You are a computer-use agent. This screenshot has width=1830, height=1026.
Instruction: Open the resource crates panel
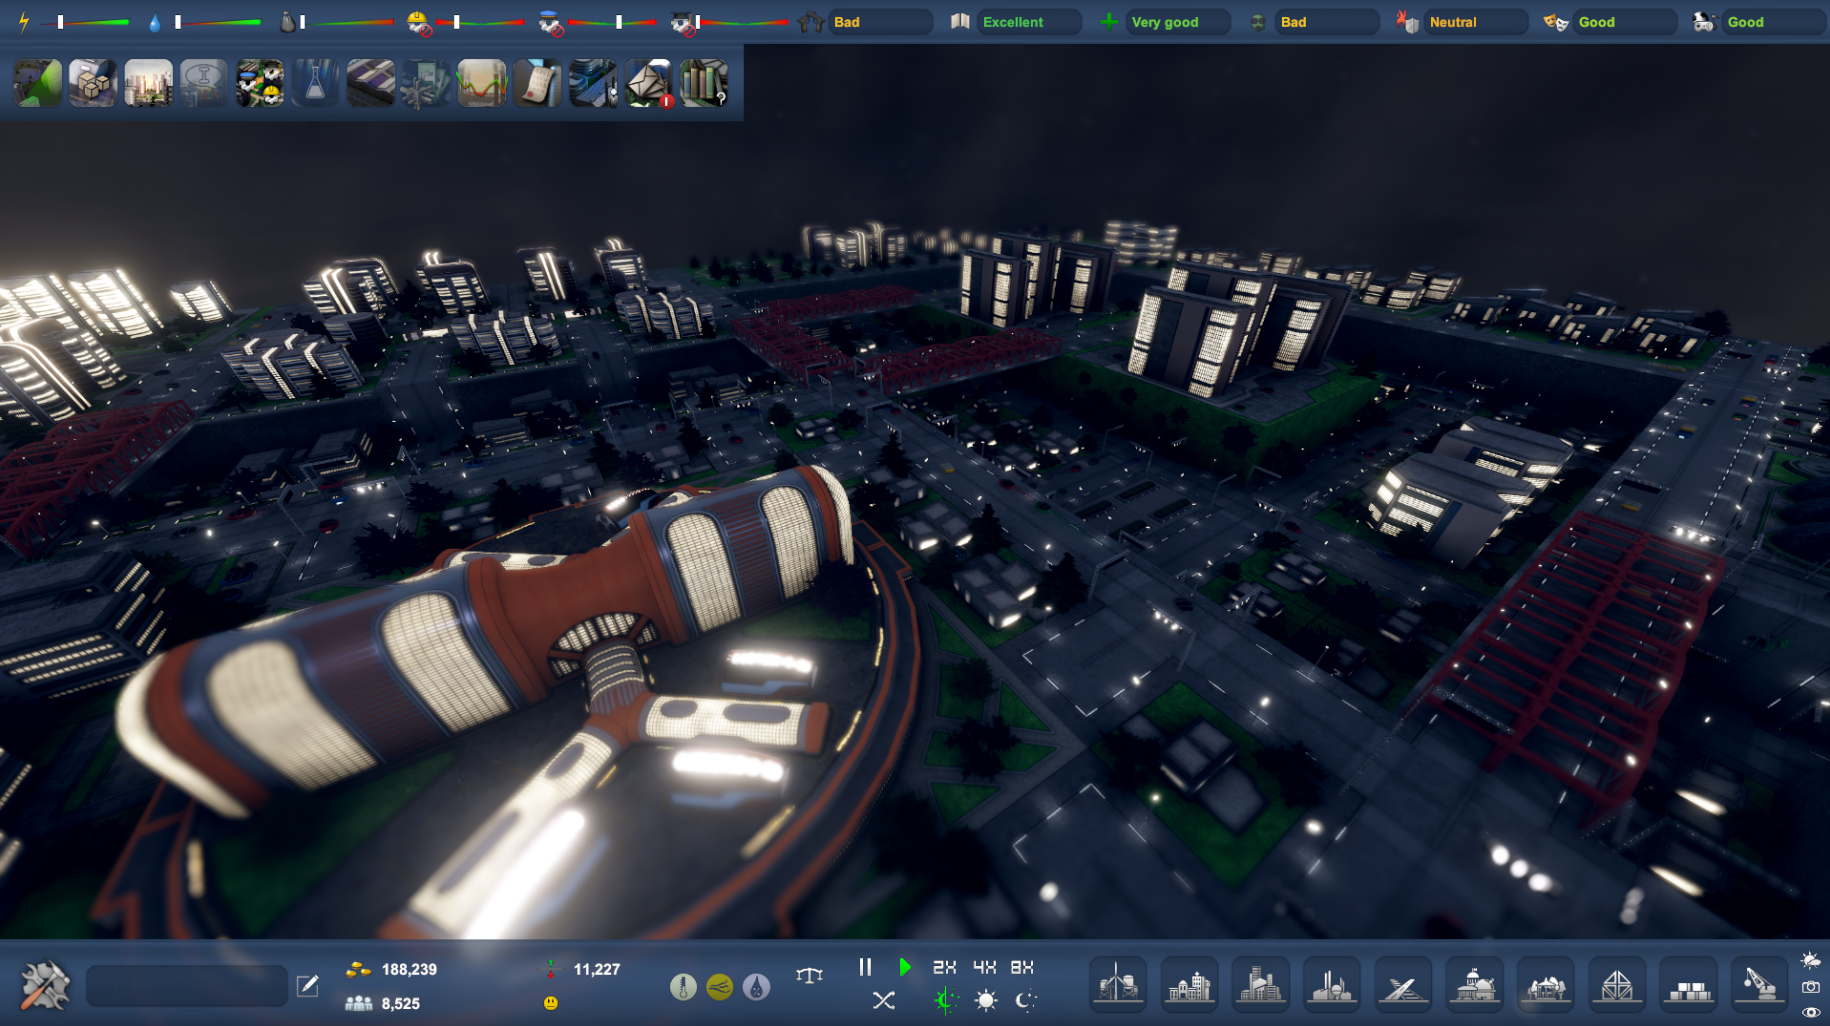pyautogui.click(x=92, y=82)
